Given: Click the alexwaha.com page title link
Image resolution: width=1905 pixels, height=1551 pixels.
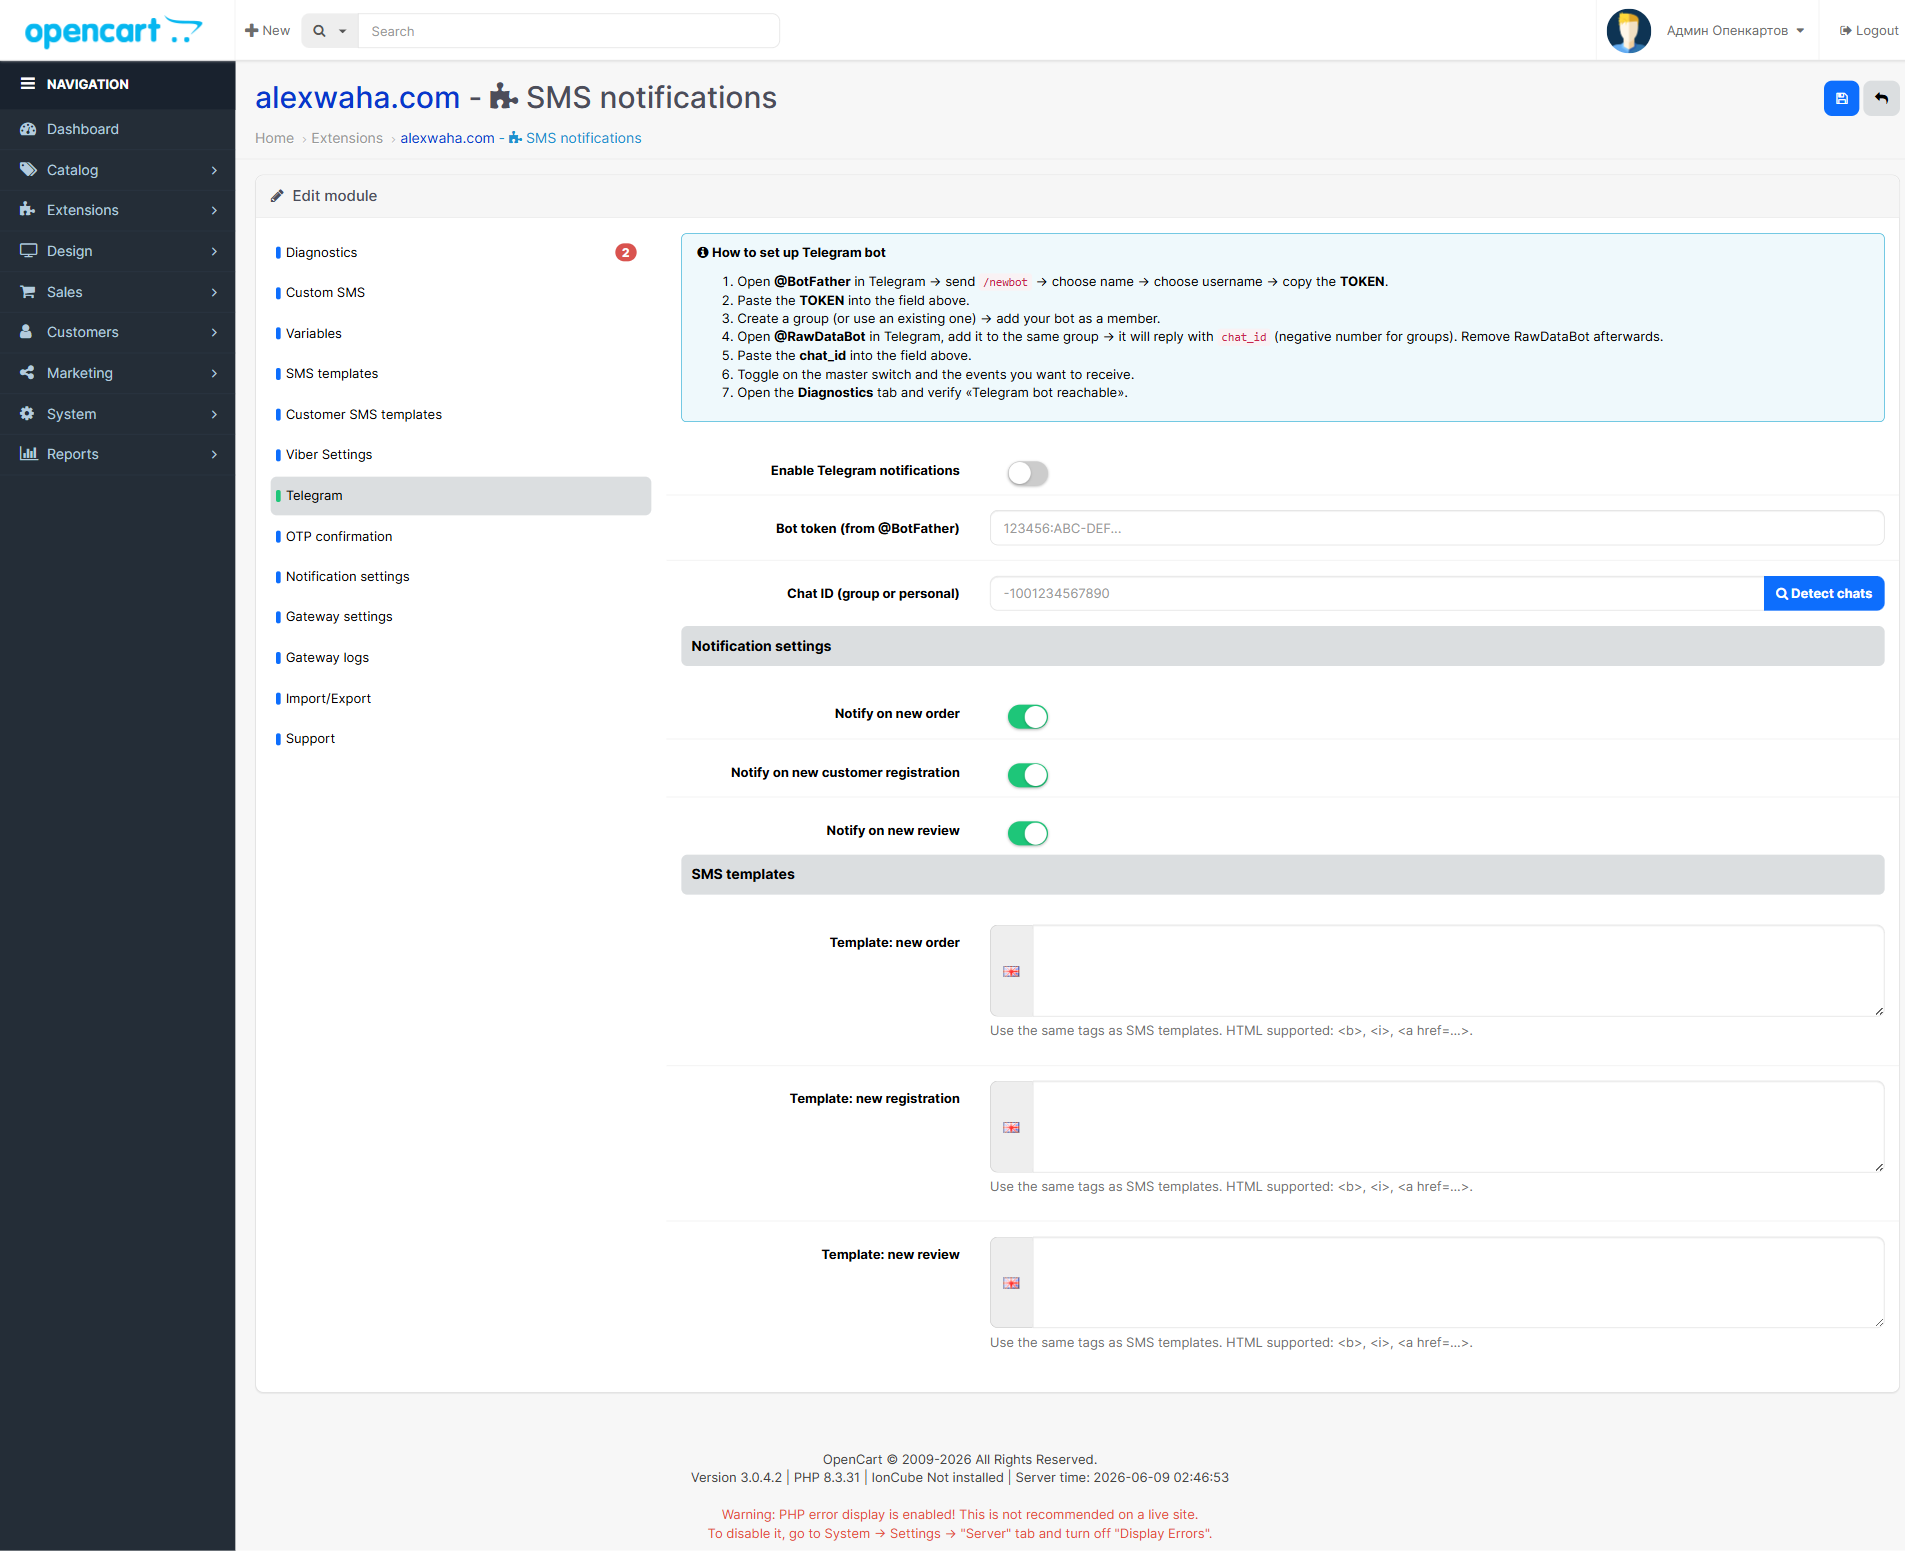Looking at the screenshot, I should (x=357, y=98).
